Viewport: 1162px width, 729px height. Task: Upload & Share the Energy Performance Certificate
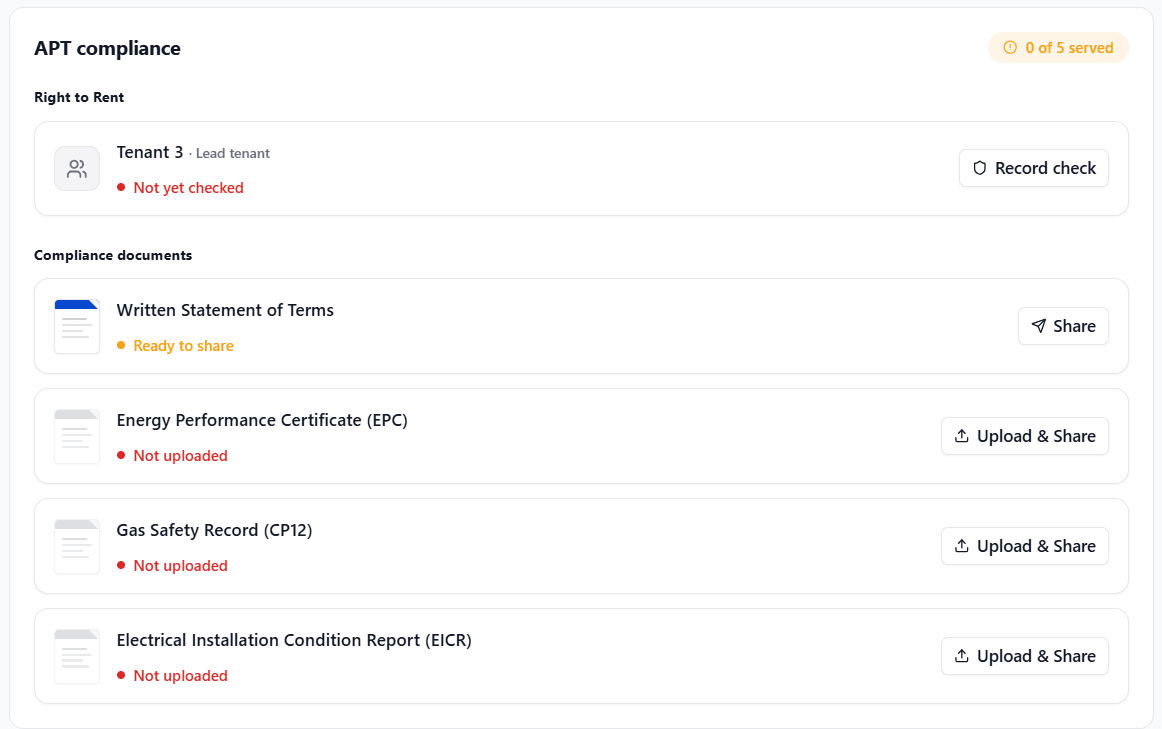point(1025,436)
